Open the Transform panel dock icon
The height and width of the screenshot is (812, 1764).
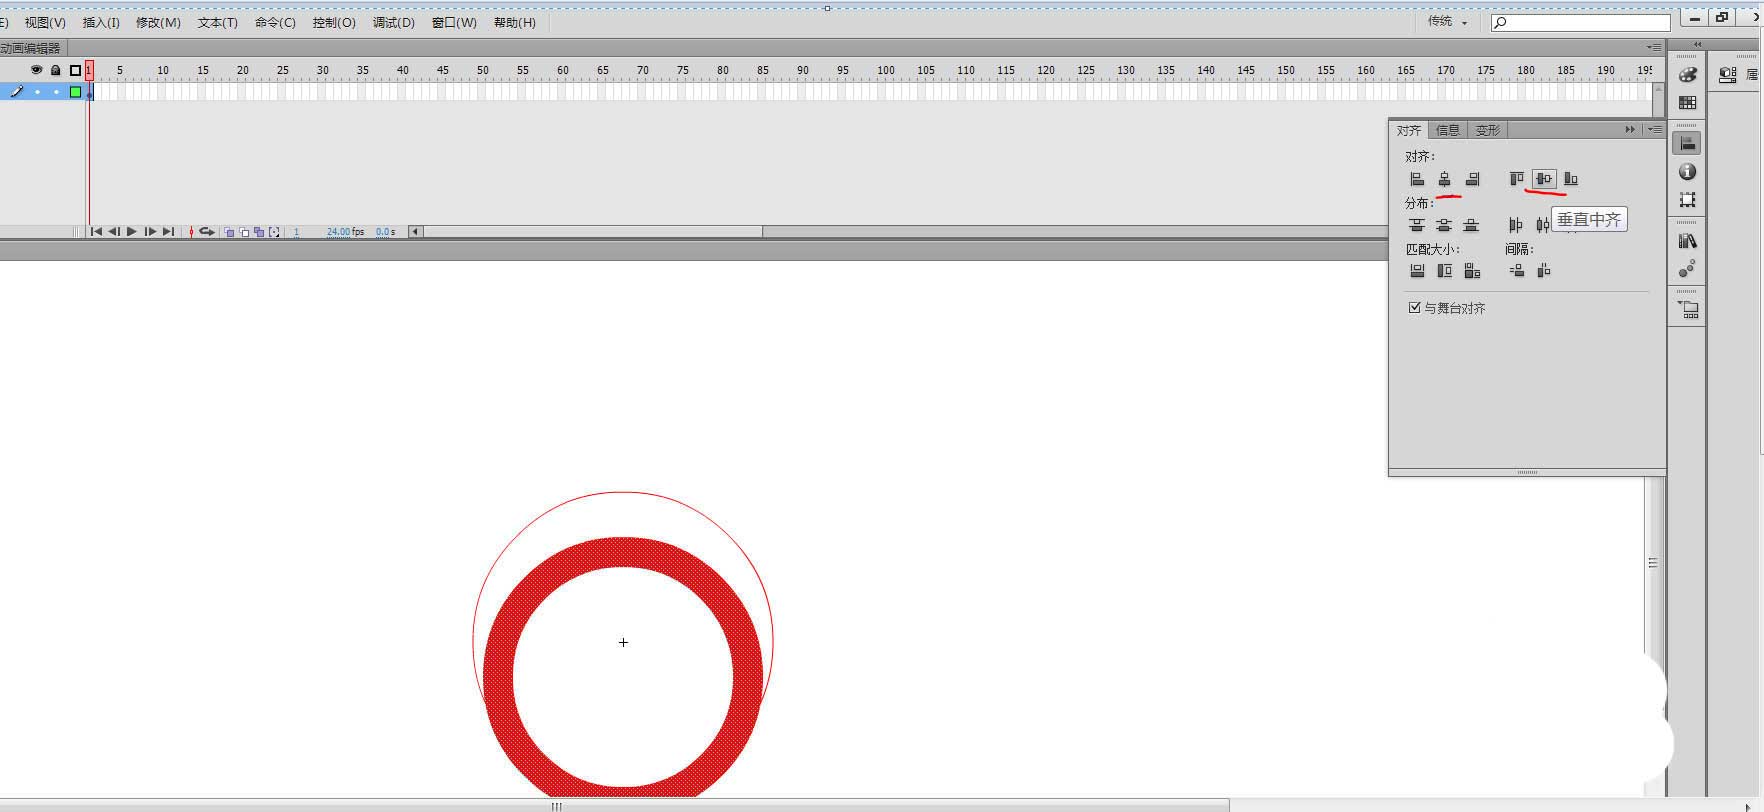(1688, 200)
